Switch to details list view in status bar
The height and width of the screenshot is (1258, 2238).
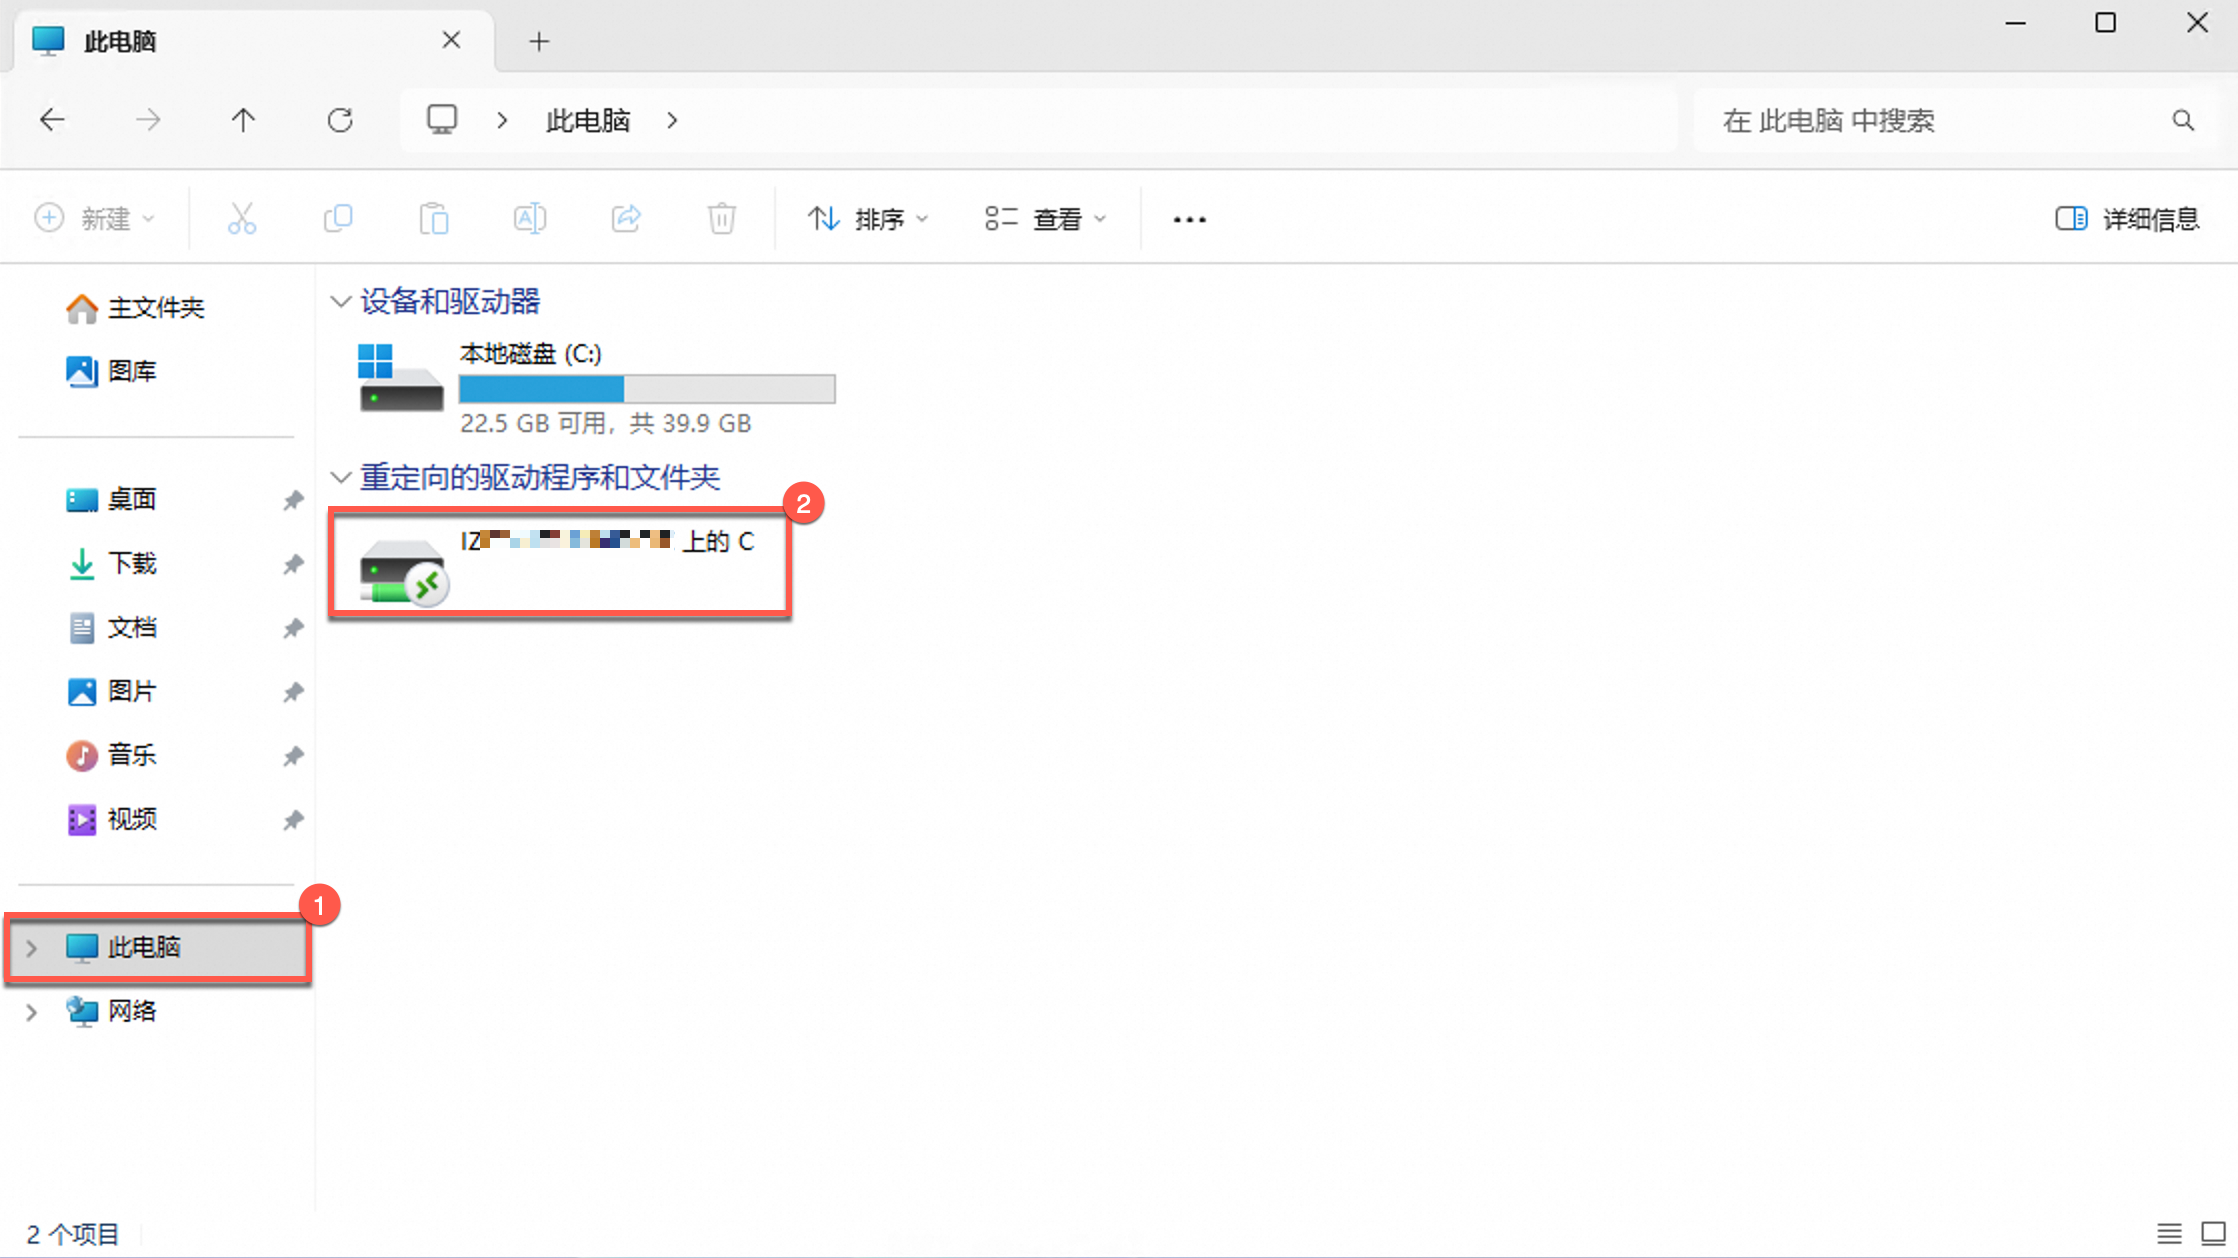click(2168, 1233)
